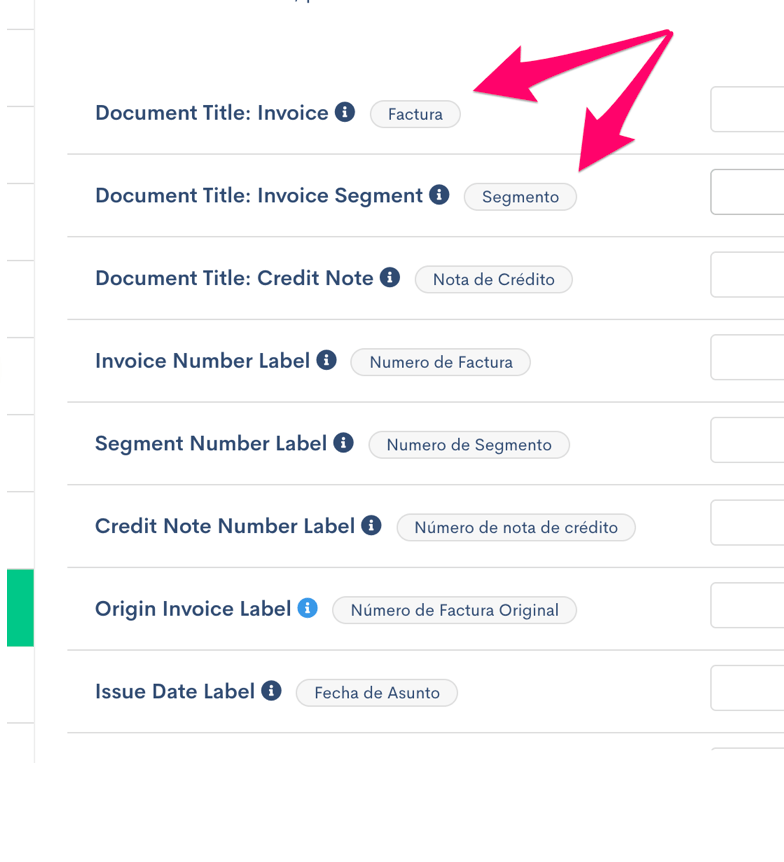Select the Número de Factura Original pill
The image size is (784, 862).
(454, 610)
